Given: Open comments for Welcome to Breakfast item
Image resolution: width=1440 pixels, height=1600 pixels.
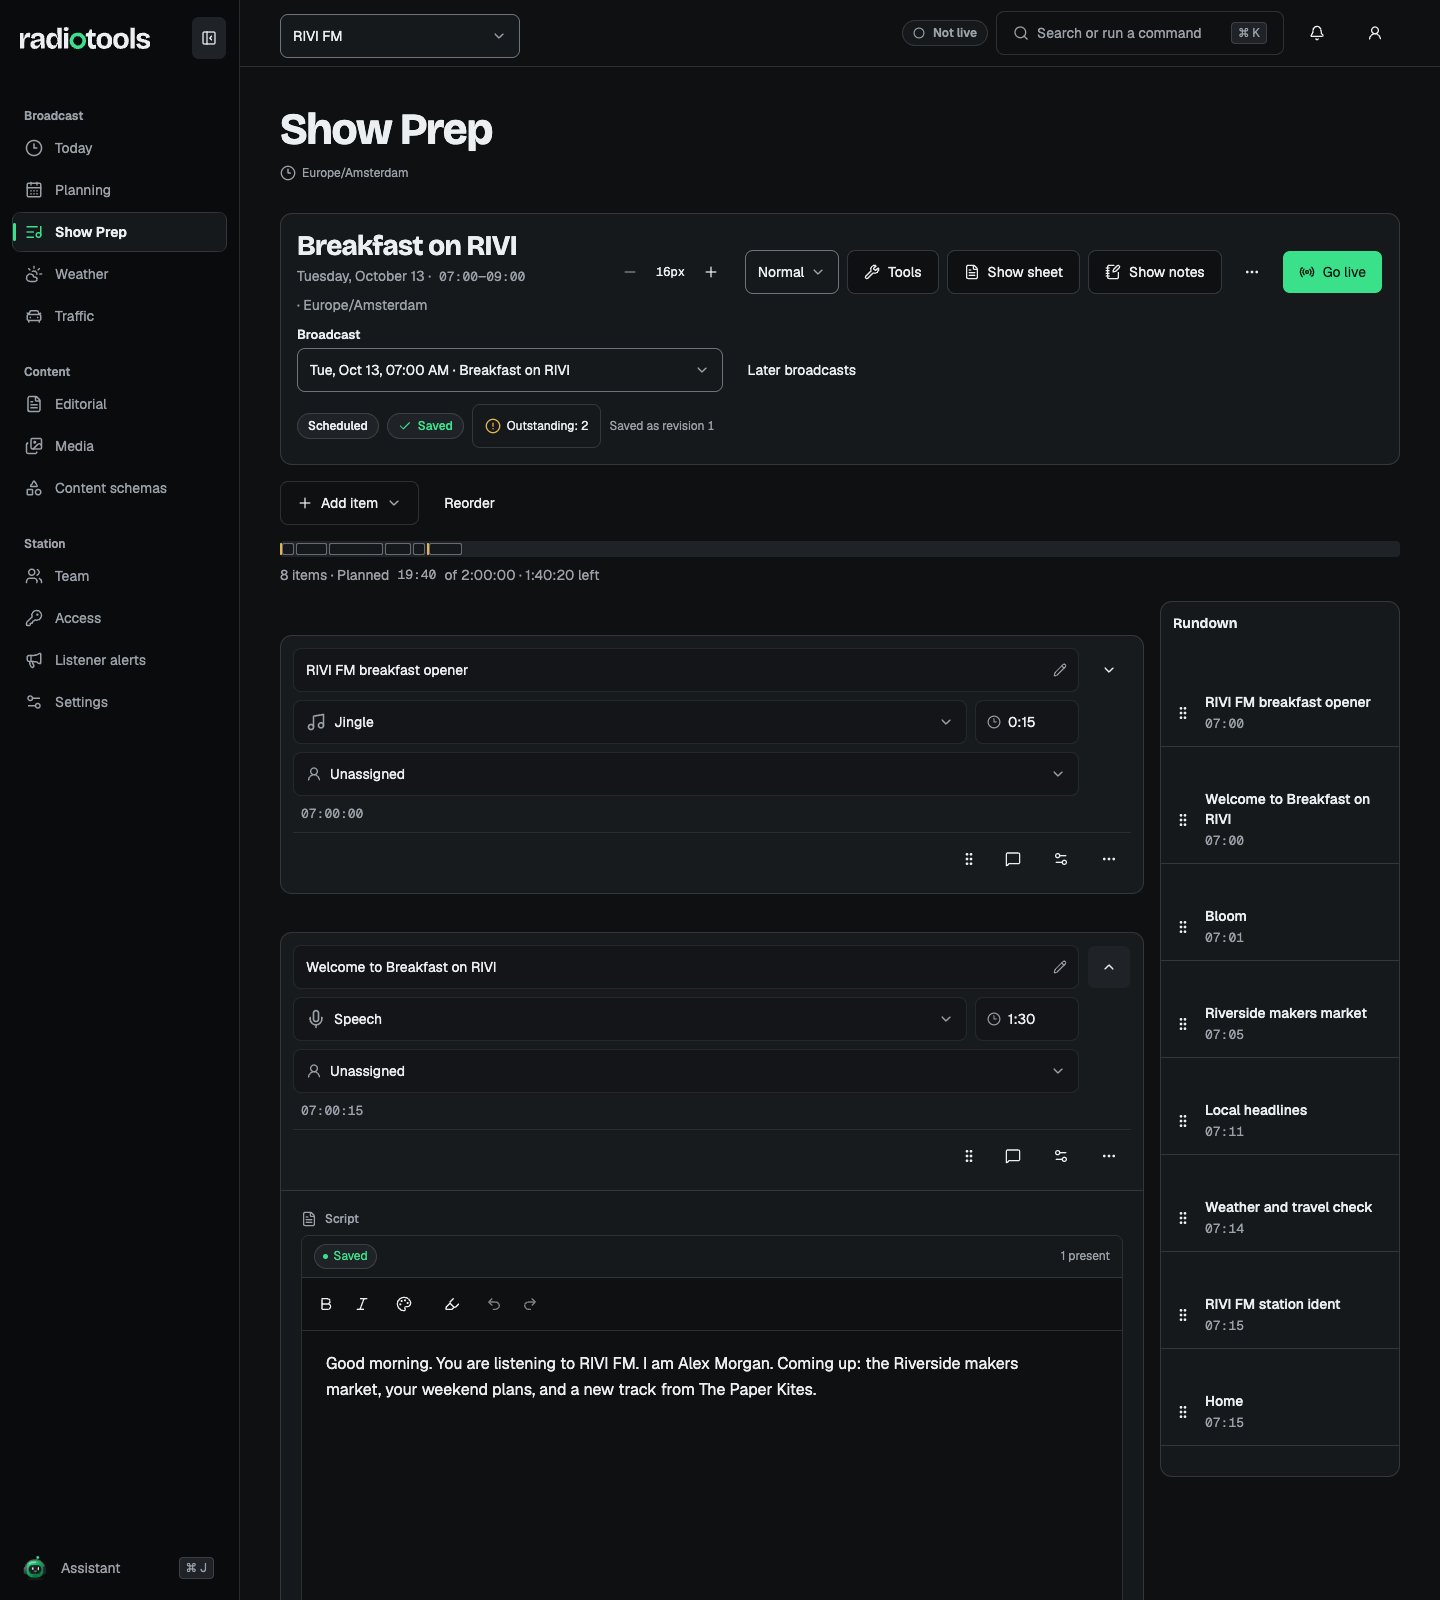Looking at the screenshot, I should [1013, 1156].
